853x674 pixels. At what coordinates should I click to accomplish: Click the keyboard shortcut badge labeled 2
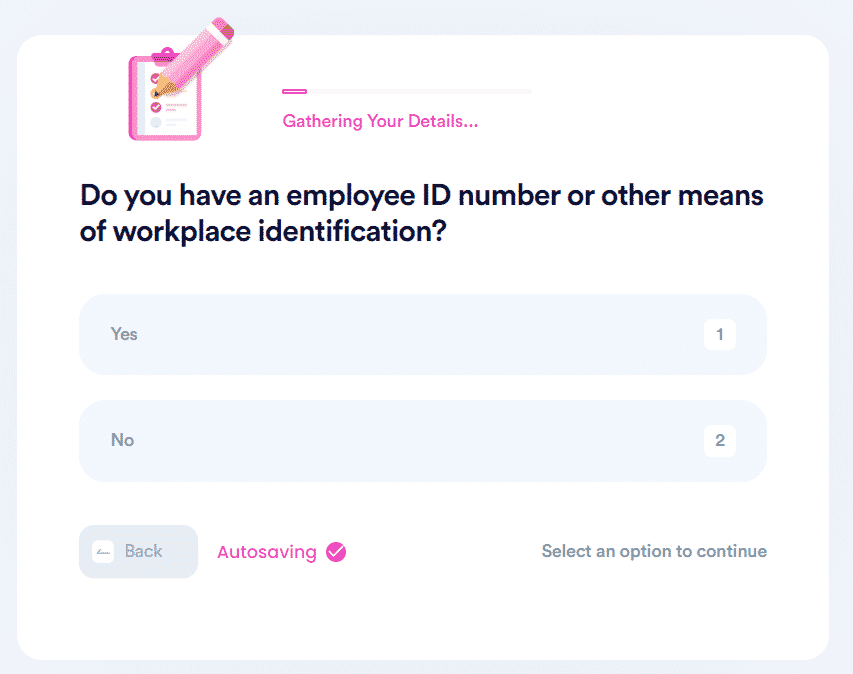[x=720, y=440]
